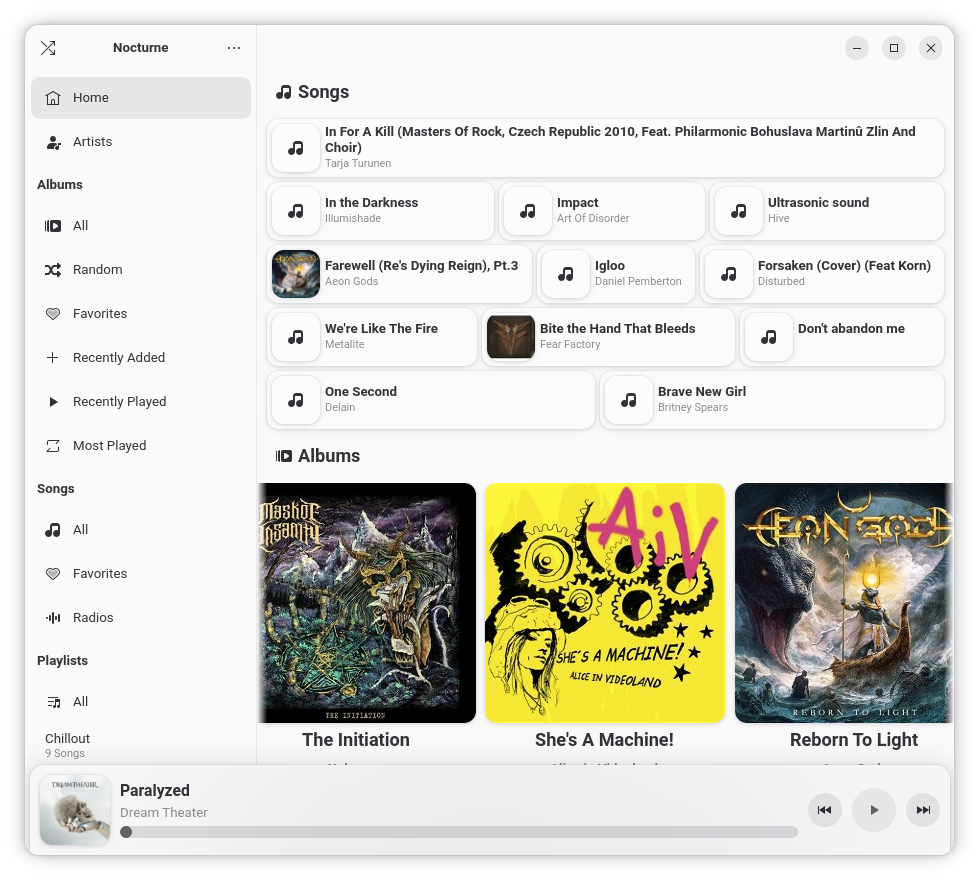The height and width of the screenshot is (880, 979).
Task: Click Home house icon in sidebar
Action: 53,97
